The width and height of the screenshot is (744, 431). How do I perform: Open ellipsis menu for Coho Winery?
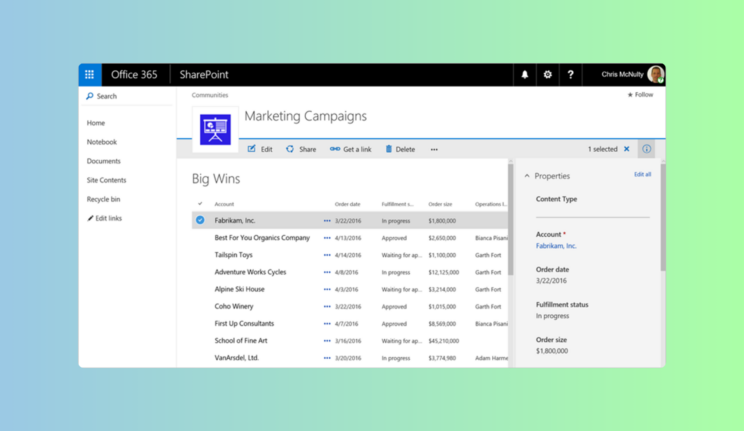327,307
